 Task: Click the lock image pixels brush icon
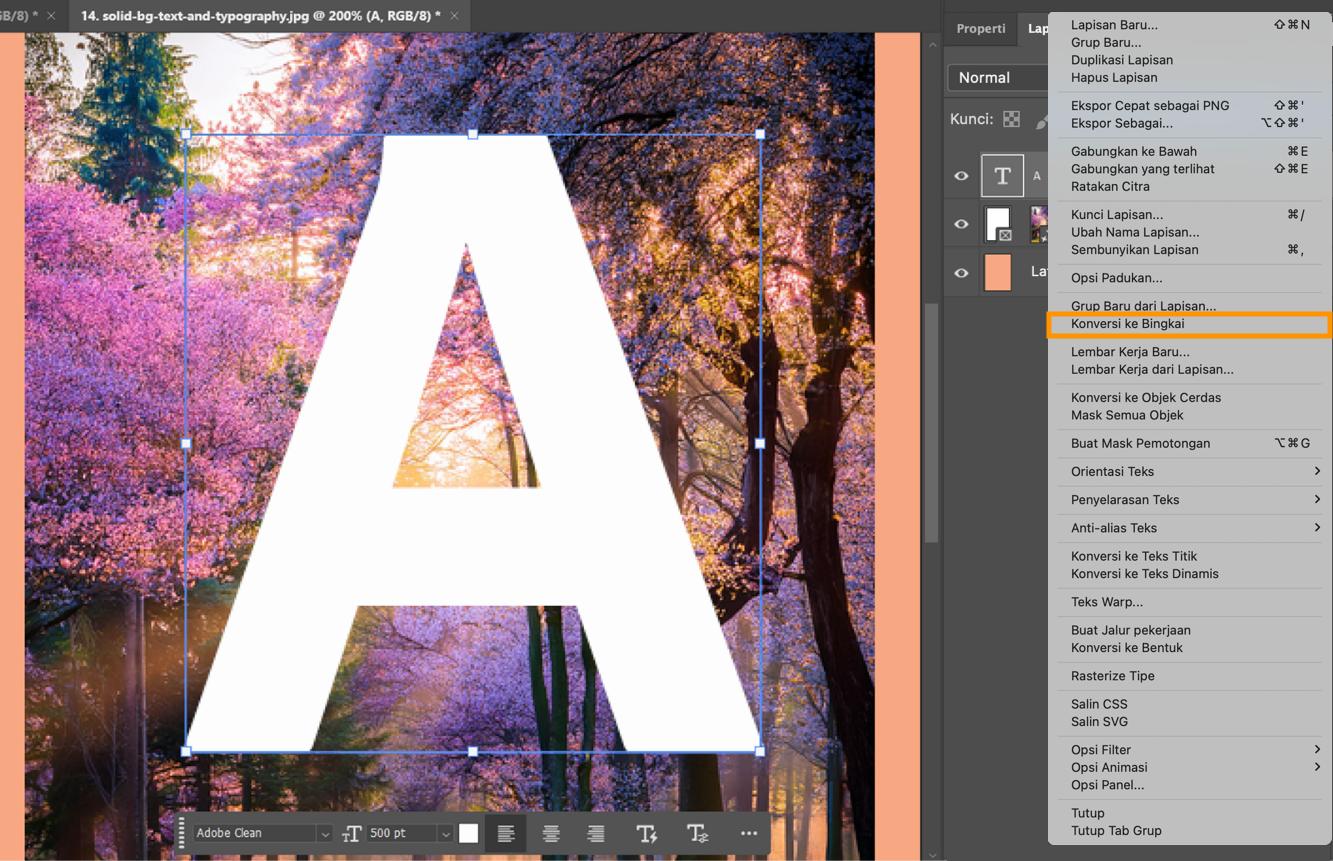tap(1043, 118)
